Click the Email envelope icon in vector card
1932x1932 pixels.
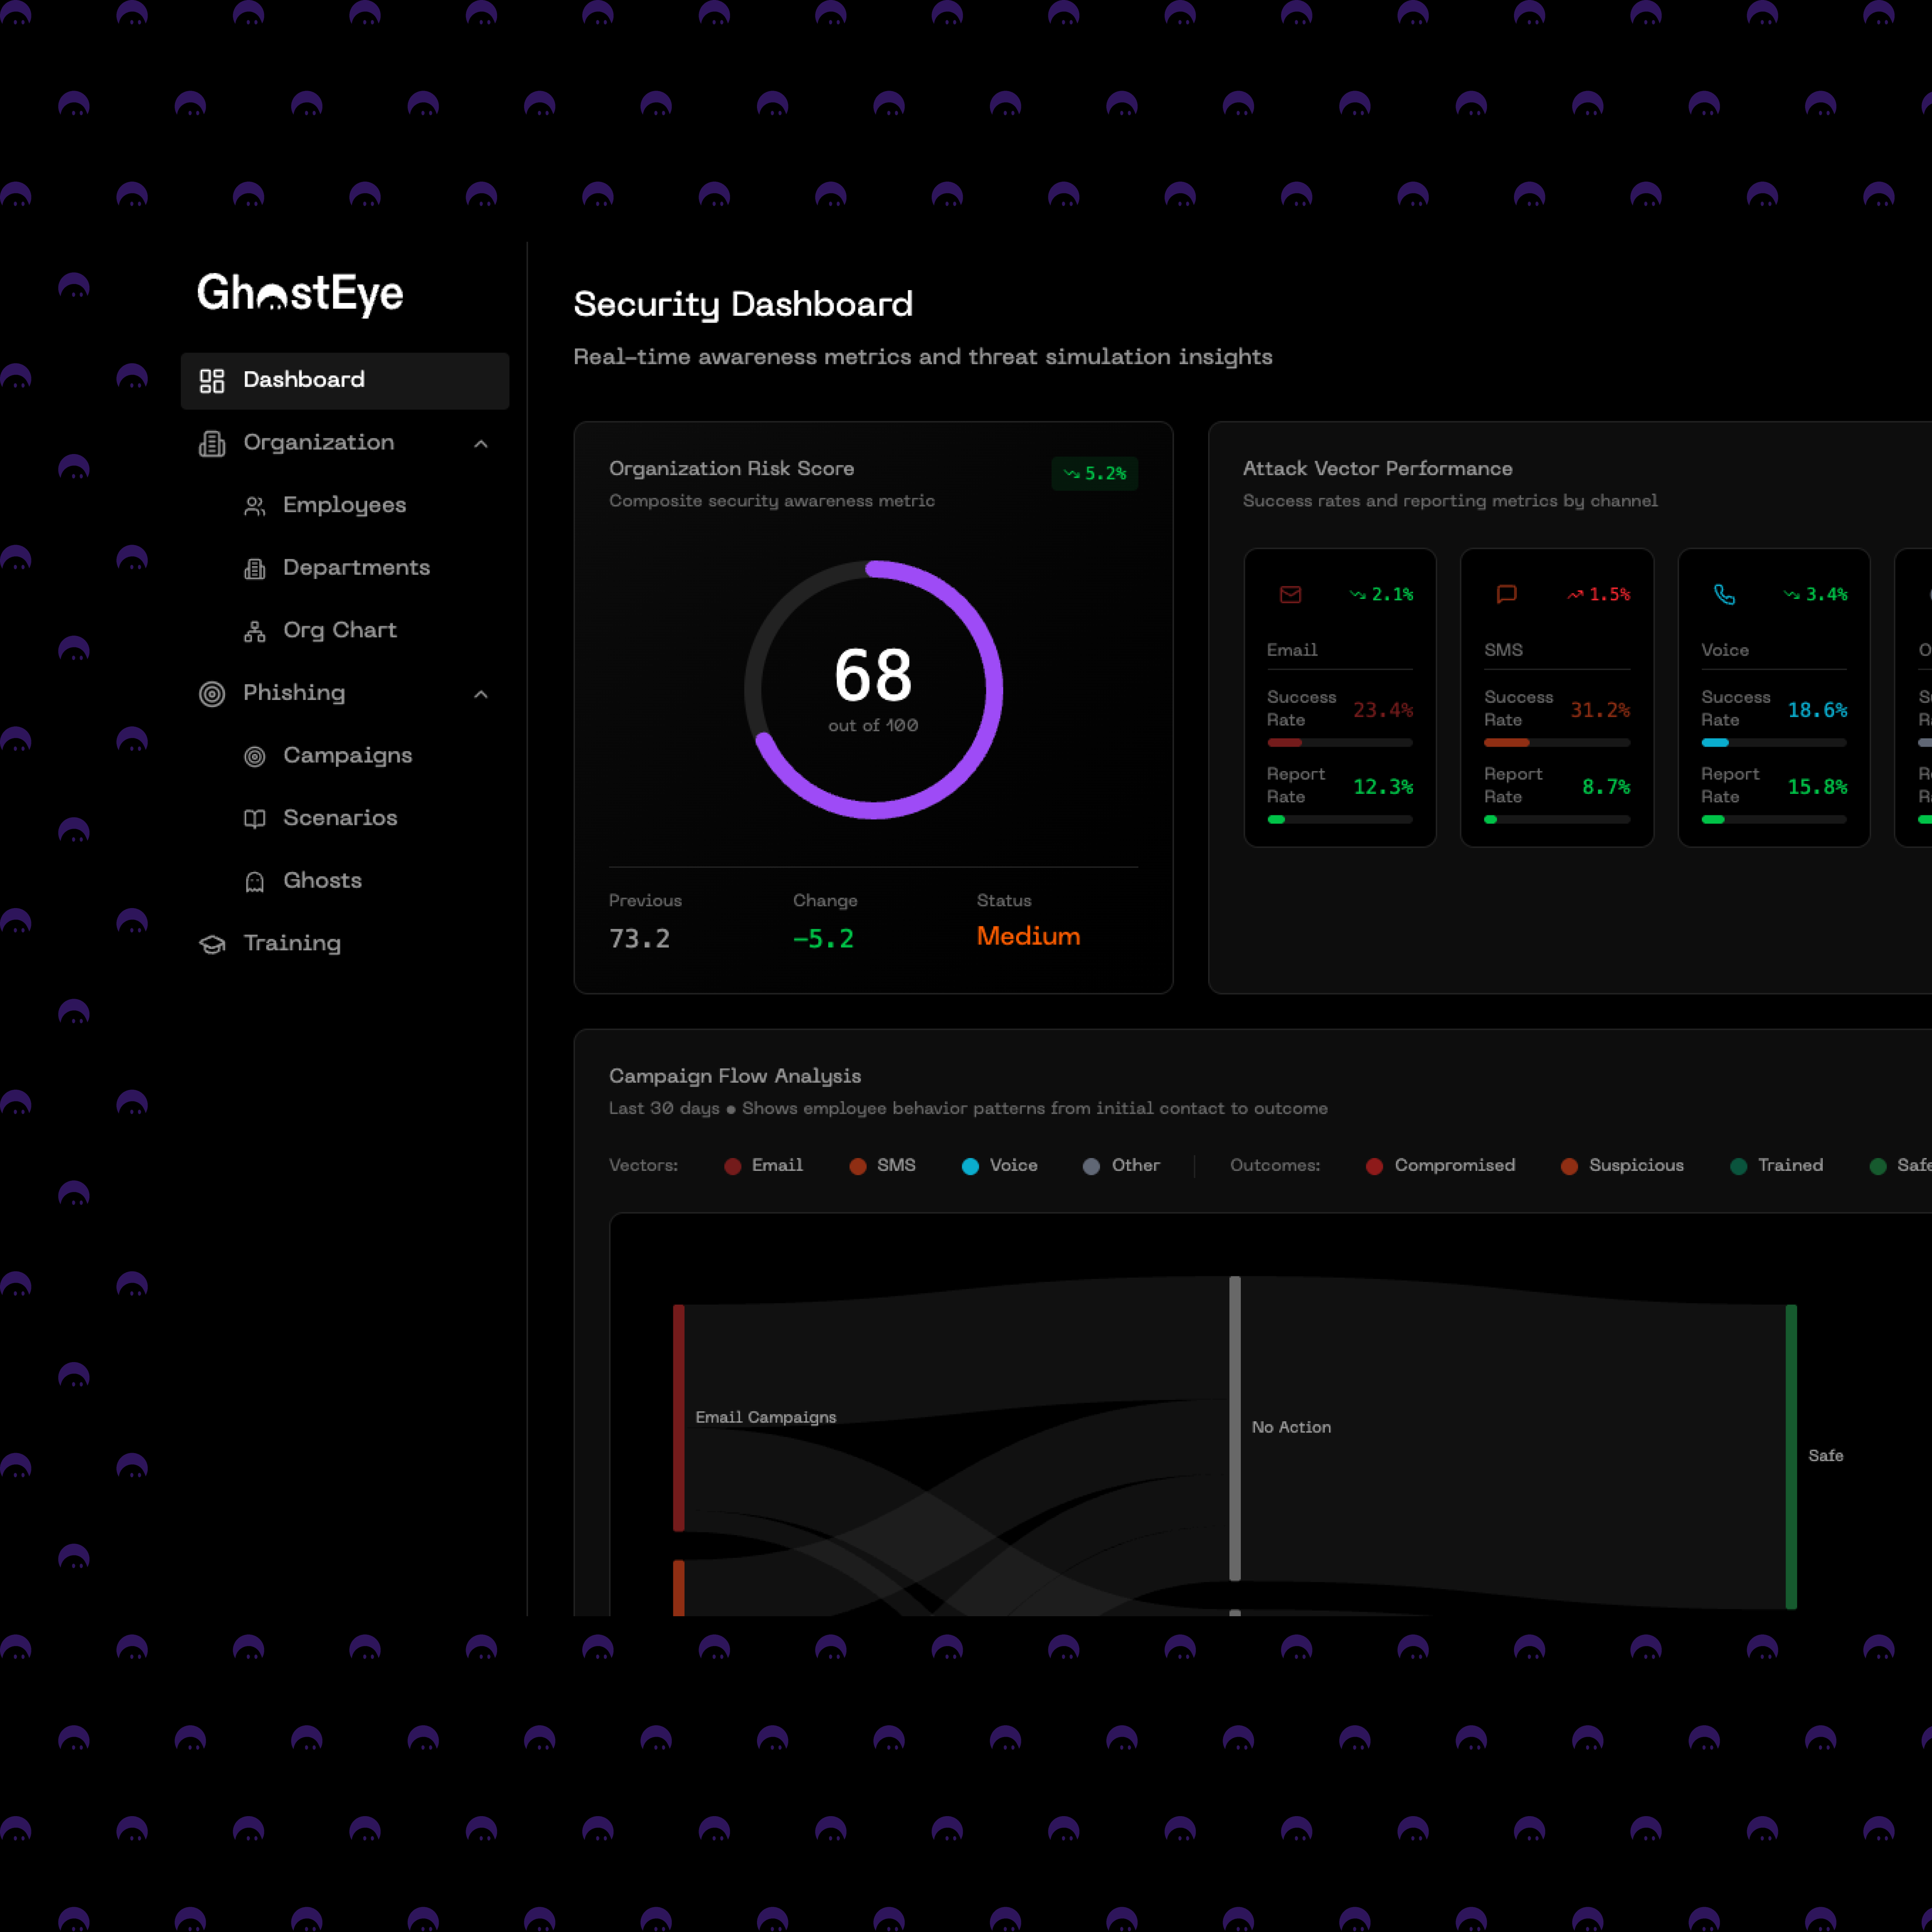click(x=1290, y=595)
